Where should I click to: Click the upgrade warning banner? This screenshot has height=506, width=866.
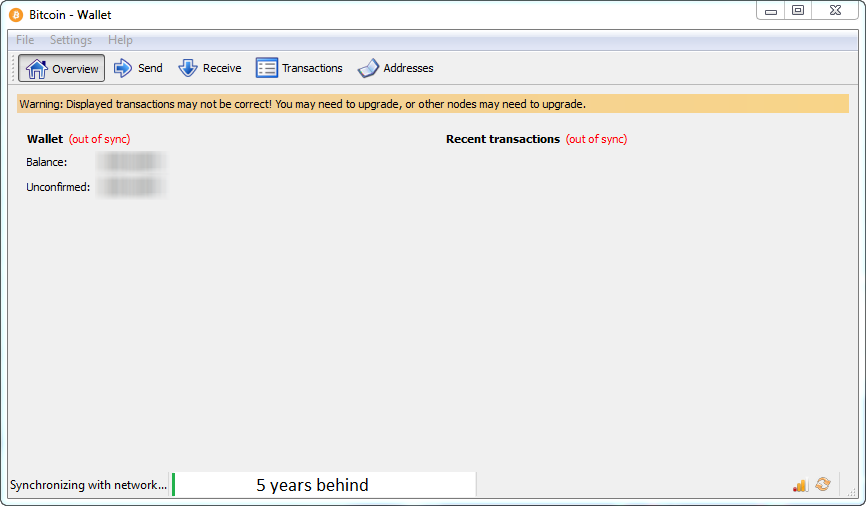point(433,104)
